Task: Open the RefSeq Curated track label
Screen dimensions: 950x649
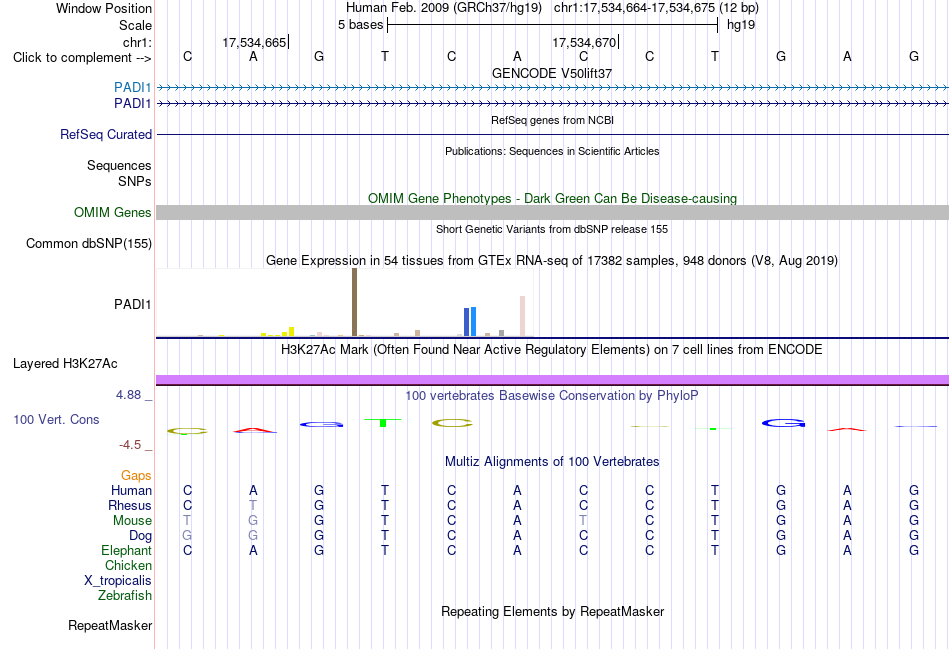Action: pos(106,135)
